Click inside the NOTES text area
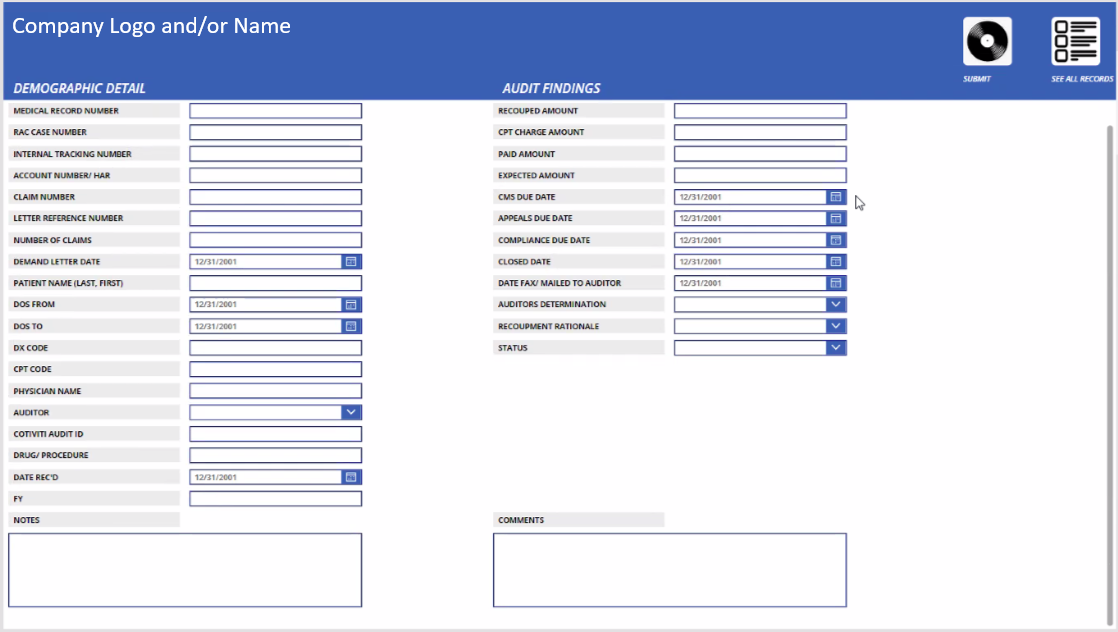Image resolution: width=1118 pixels, height=632 pixels. 185,570
